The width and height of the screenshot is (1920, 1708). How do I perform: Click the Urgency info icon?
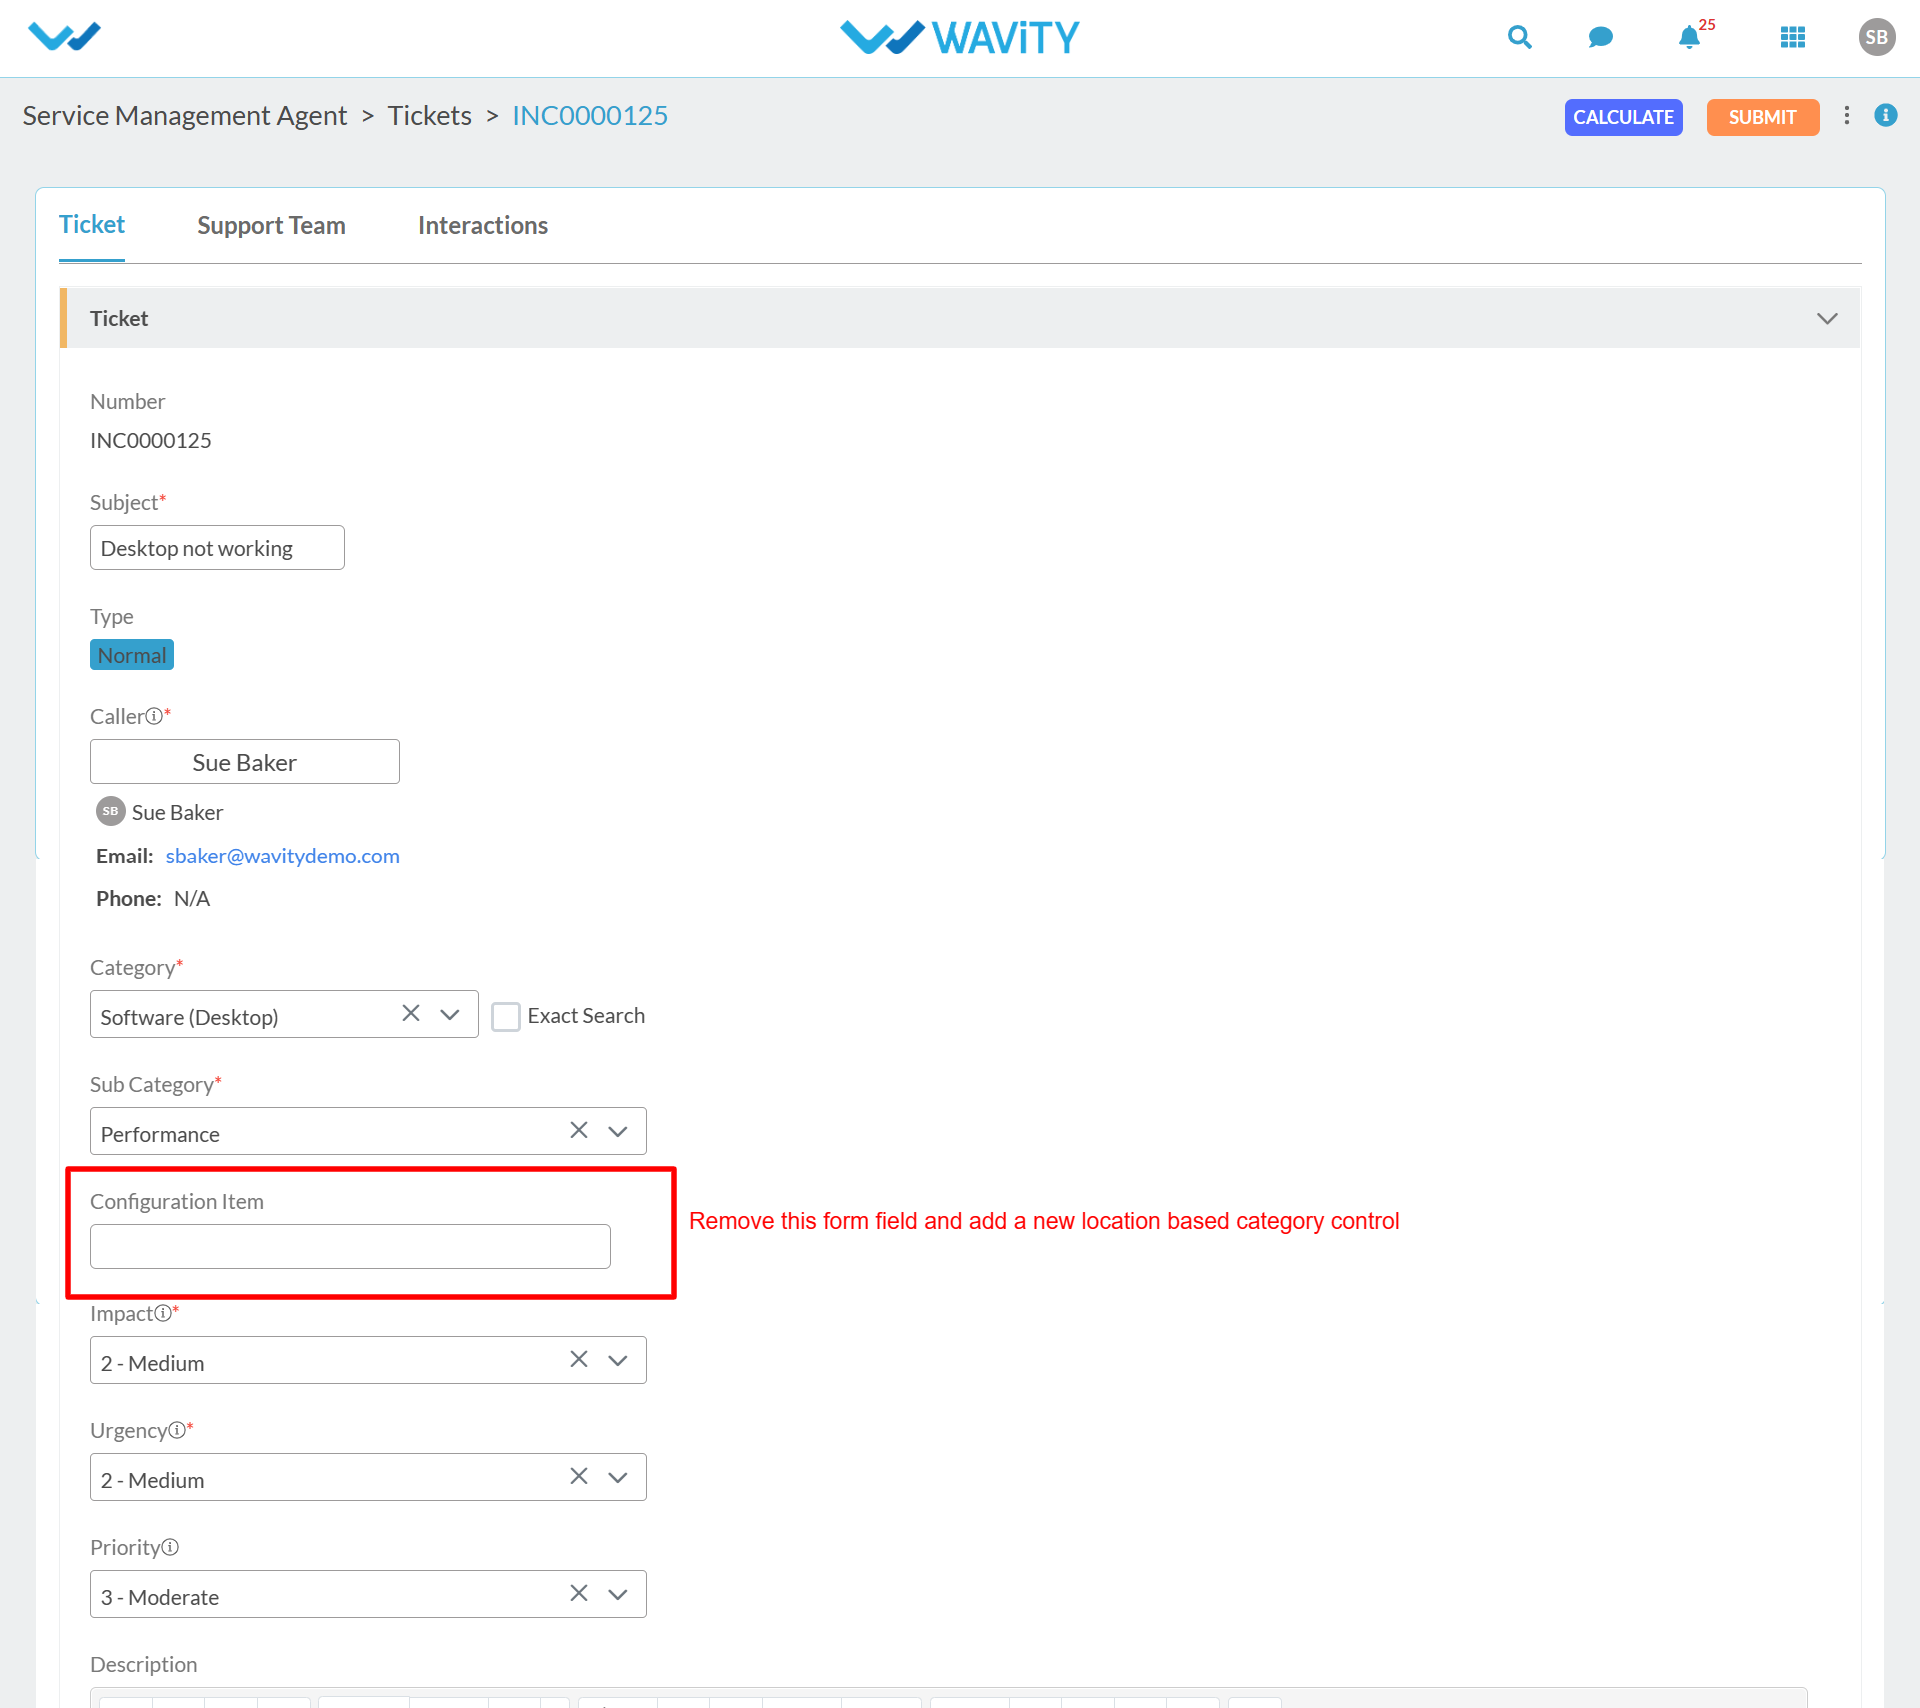(x=177, y=1430)
